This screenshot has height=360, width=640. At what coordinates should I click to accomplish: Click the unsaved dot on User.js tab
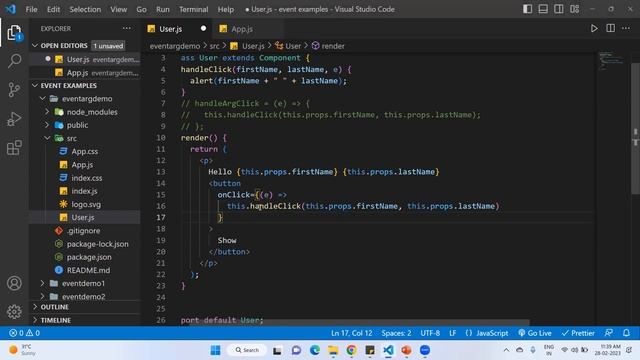pyautogui.click(x=203, y=29)
